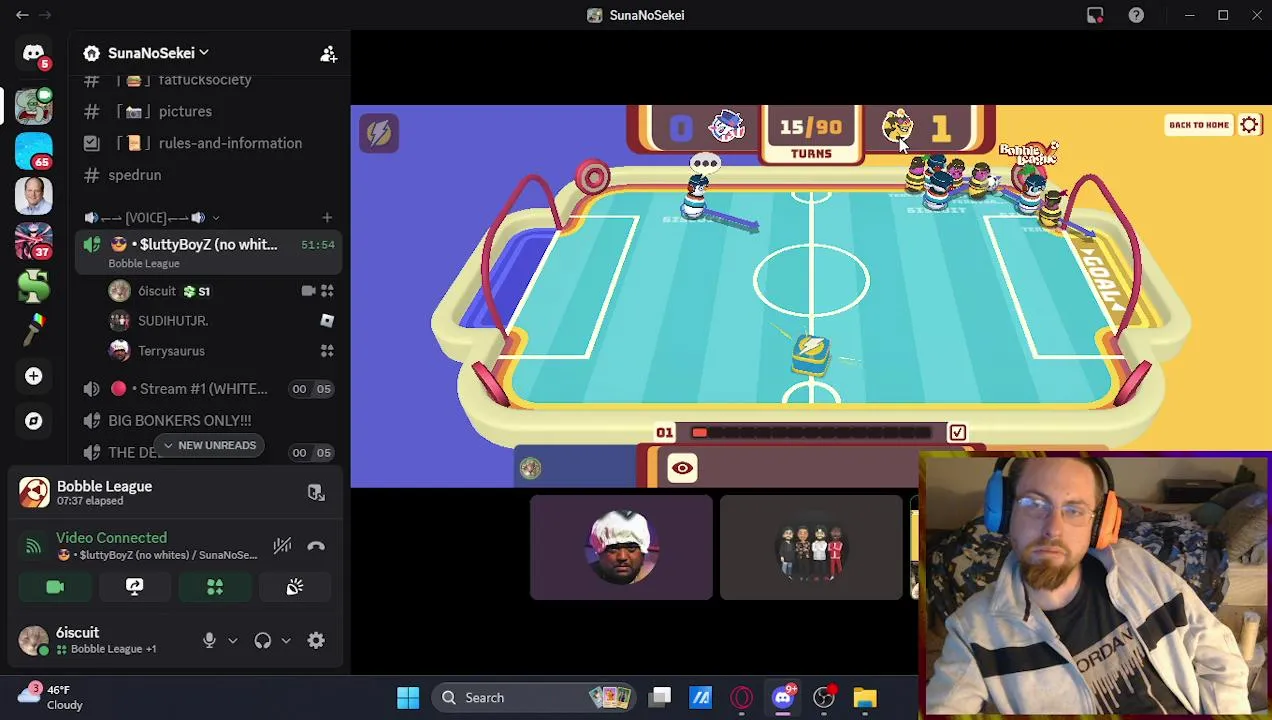
Task: Open OBS Studio from the taskbar
Action: 824,698
